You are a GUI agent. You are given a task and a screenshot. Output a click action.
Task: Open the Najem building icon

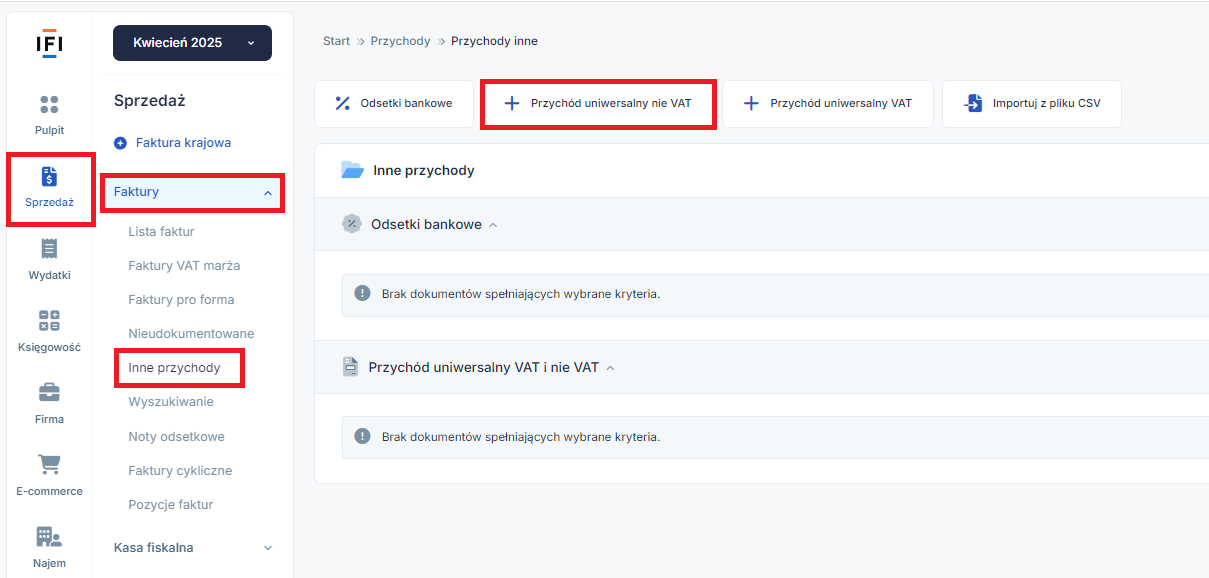[49, 537]
